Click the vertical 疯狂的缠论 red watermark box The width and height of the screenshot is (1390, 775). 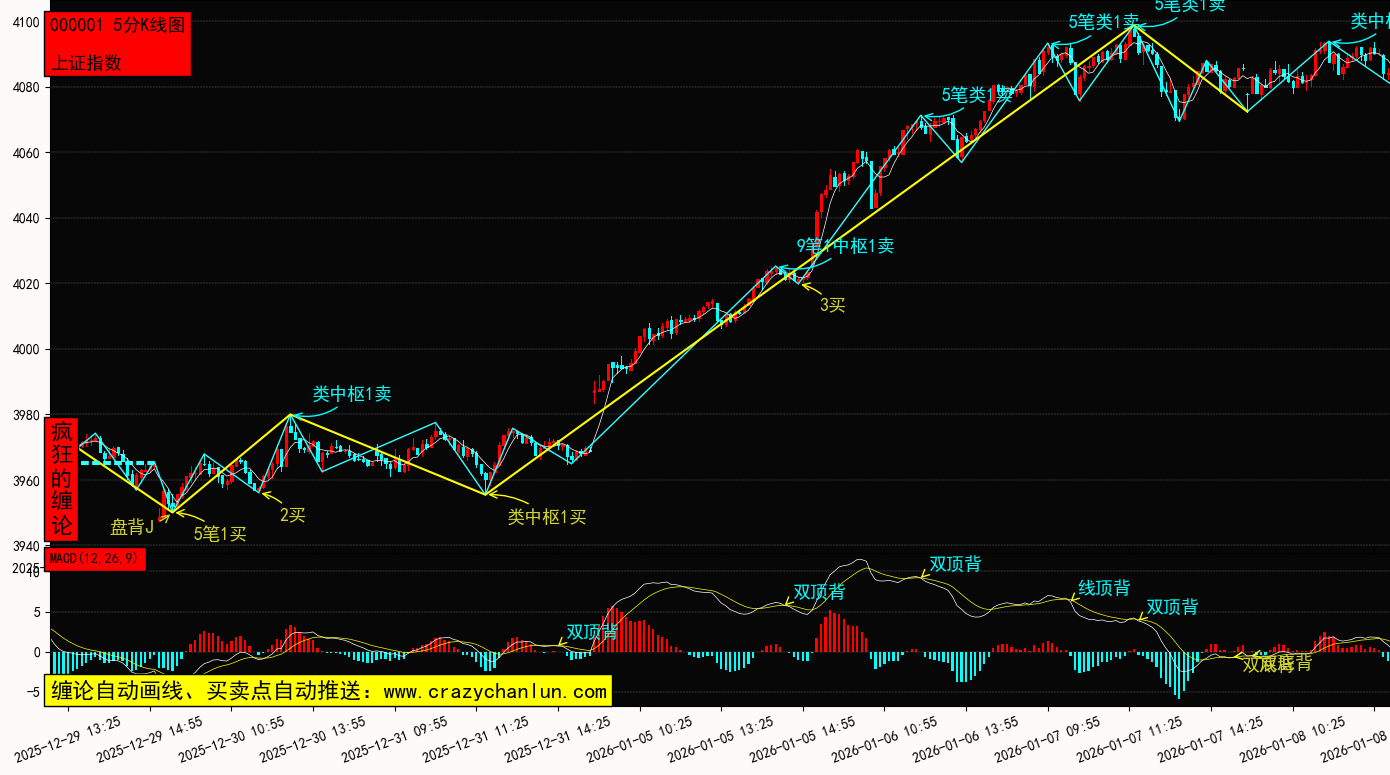62,479
